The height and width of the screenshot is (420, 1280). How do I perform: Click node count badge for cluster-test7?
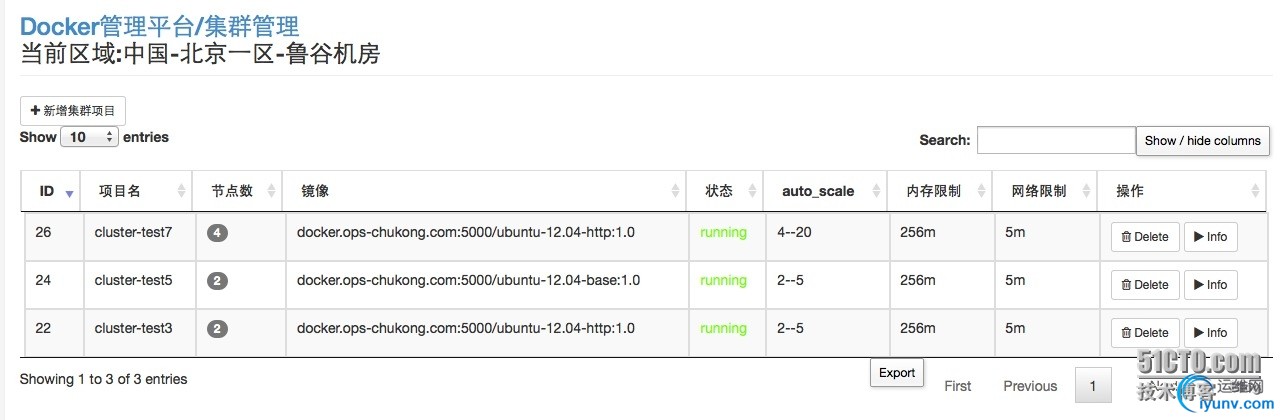point(218,233)
